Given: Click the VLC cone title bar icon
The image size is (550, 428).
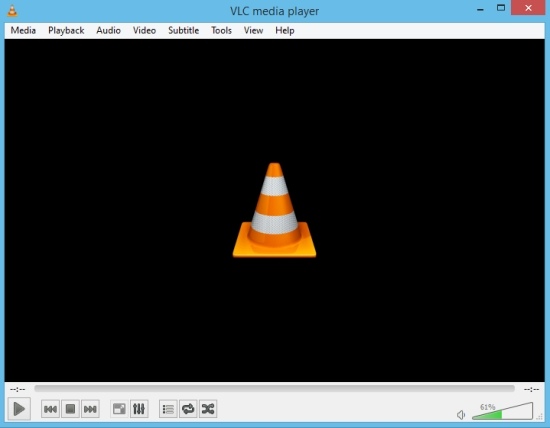Looking at the screenshot, I should 12,11.
